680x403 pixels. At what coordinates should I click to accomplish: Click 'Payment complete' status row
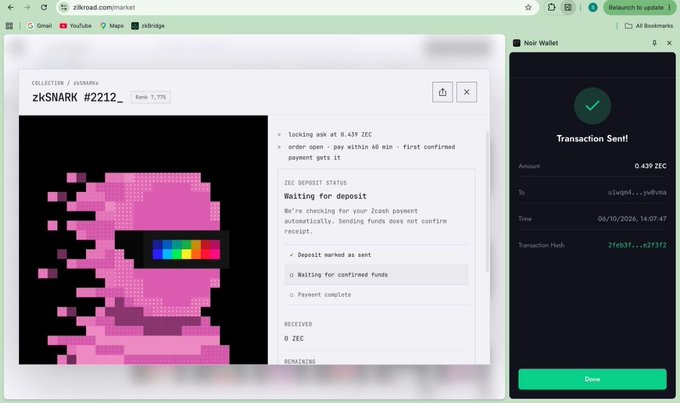[x=376, y=295]
